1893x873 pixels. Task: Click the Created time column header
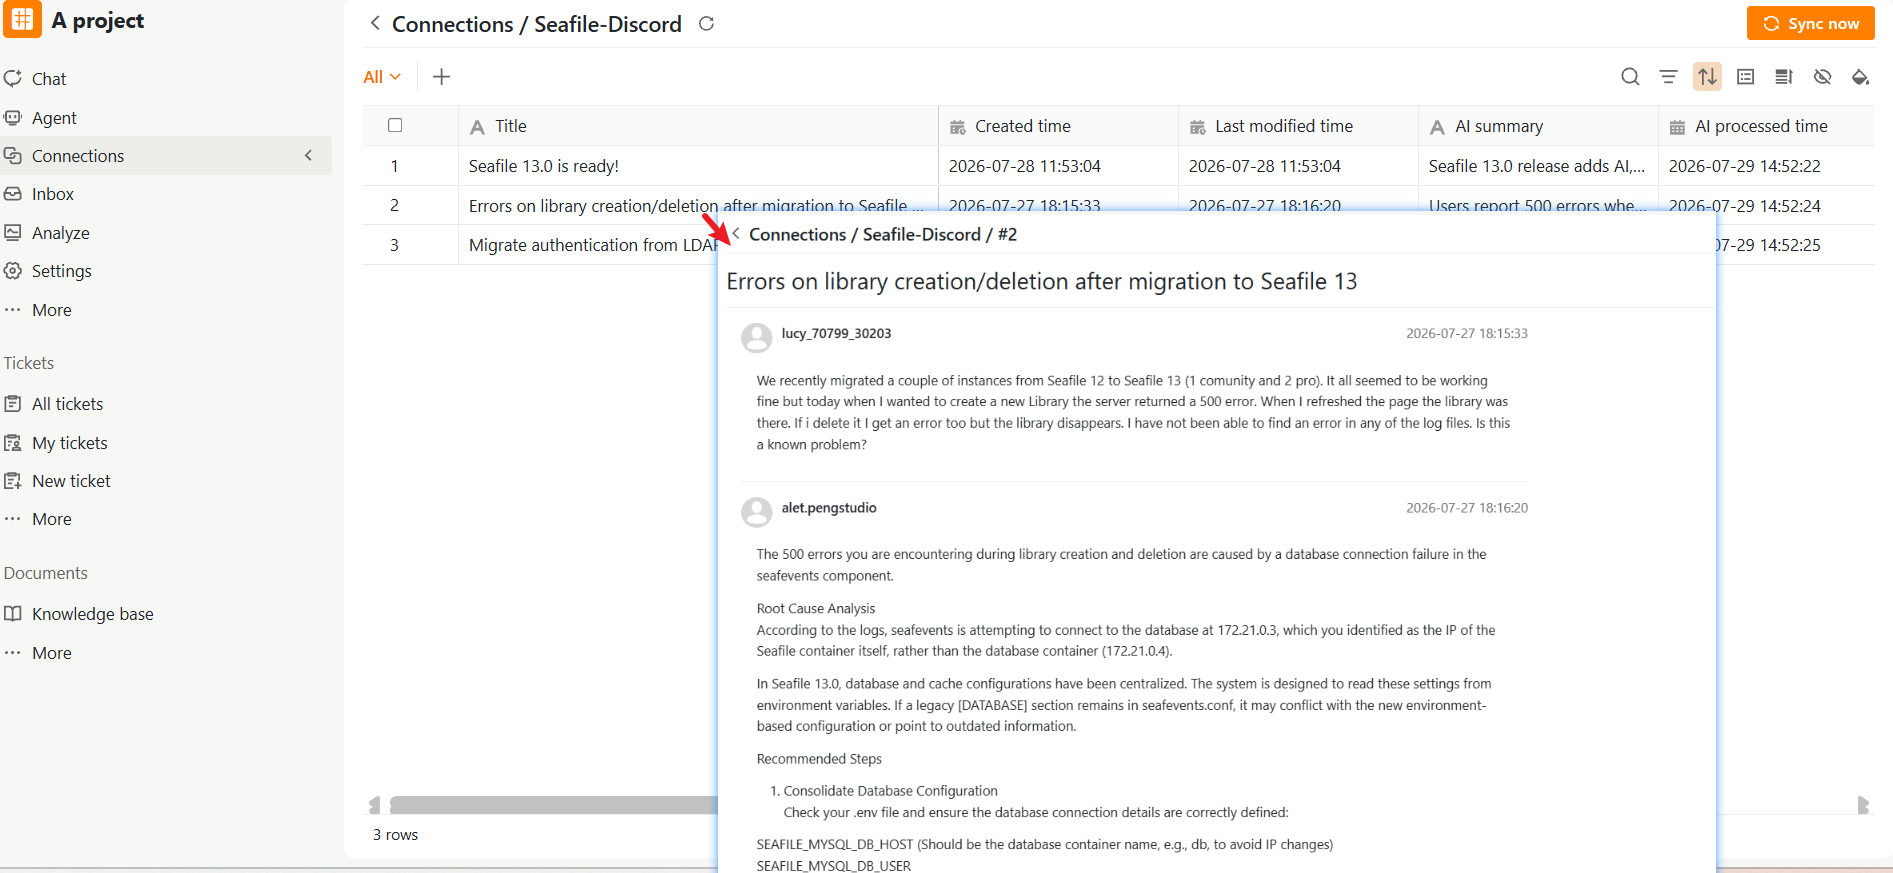click(x=1058, y=126)
